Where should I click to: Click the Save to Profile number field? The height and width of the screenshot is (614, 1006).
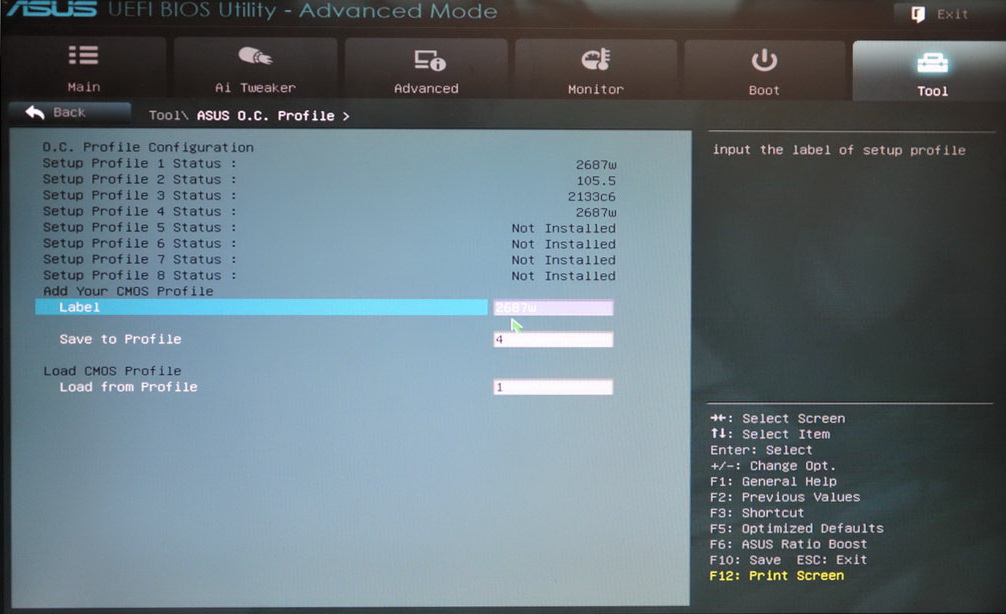[553, 339]
